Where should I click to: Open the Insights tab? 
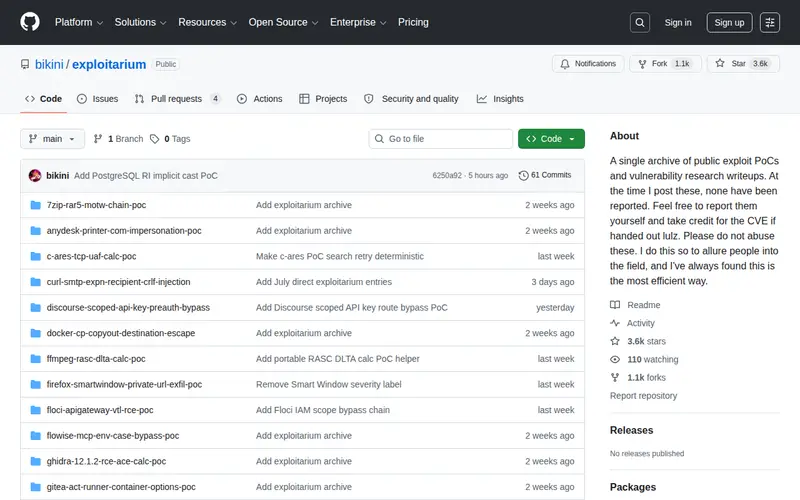(500, 99)
